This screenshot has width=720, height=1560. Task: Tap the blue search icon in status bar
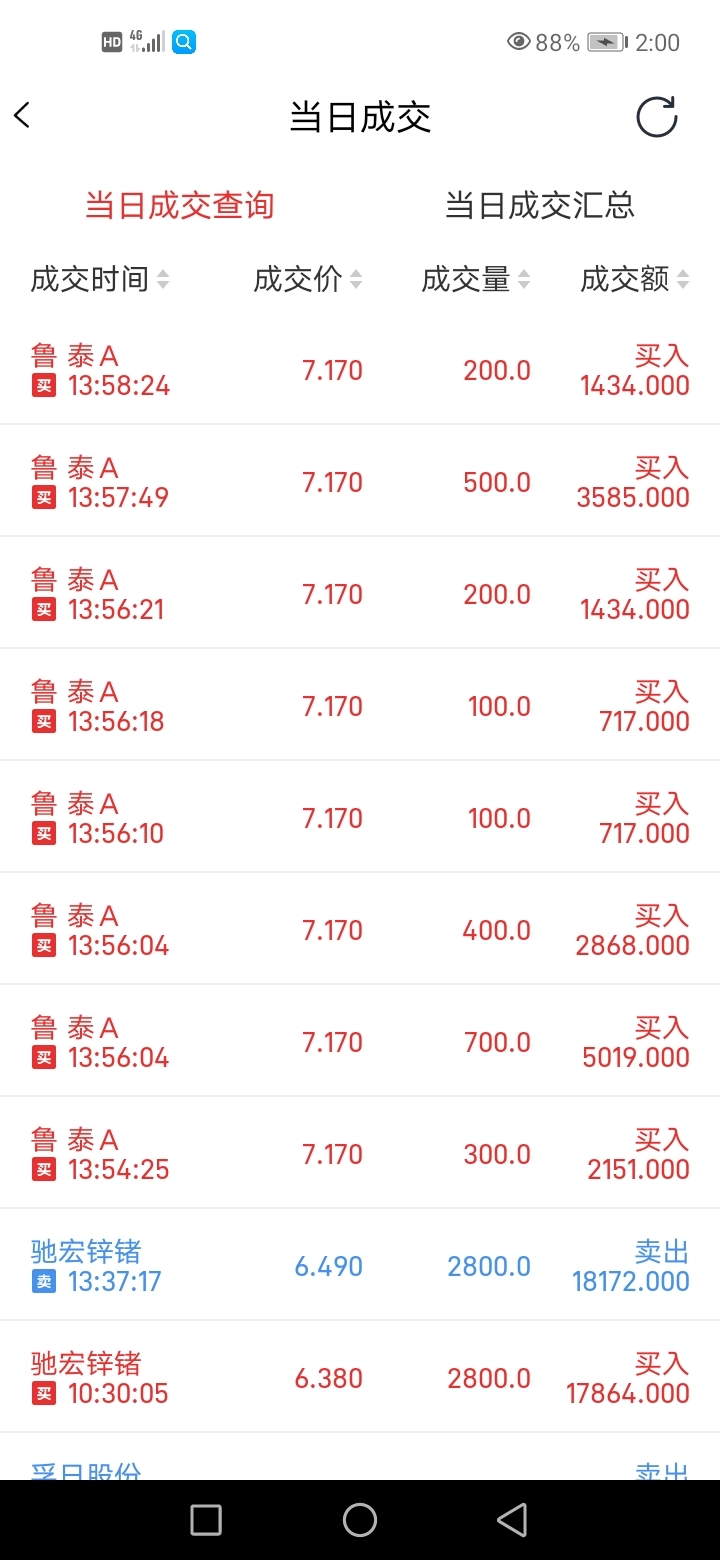(184, 42)
